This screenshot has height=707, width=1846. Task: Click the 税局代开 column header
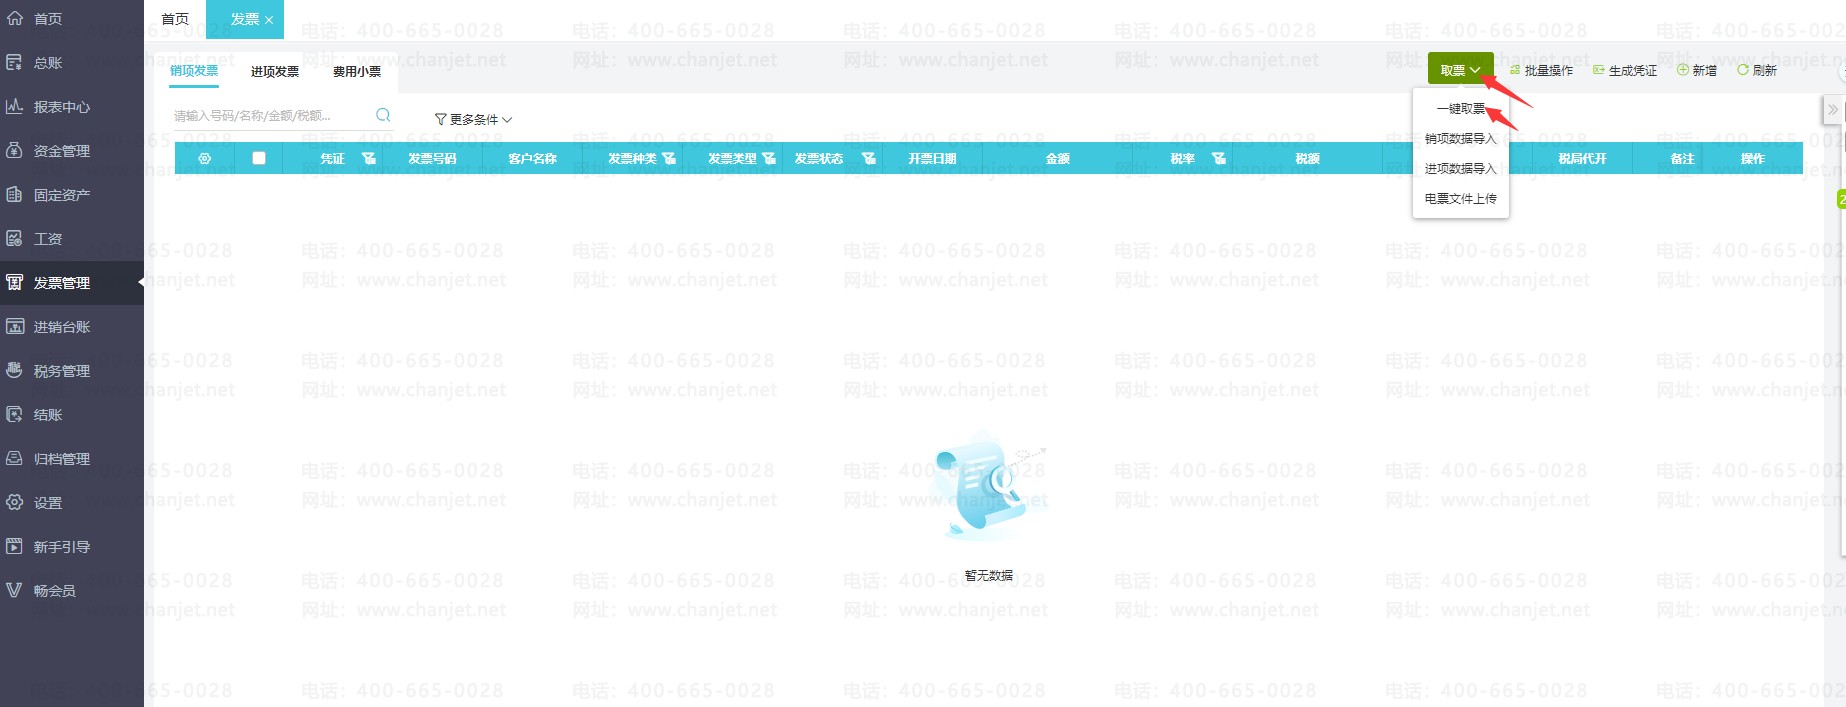1583,158
